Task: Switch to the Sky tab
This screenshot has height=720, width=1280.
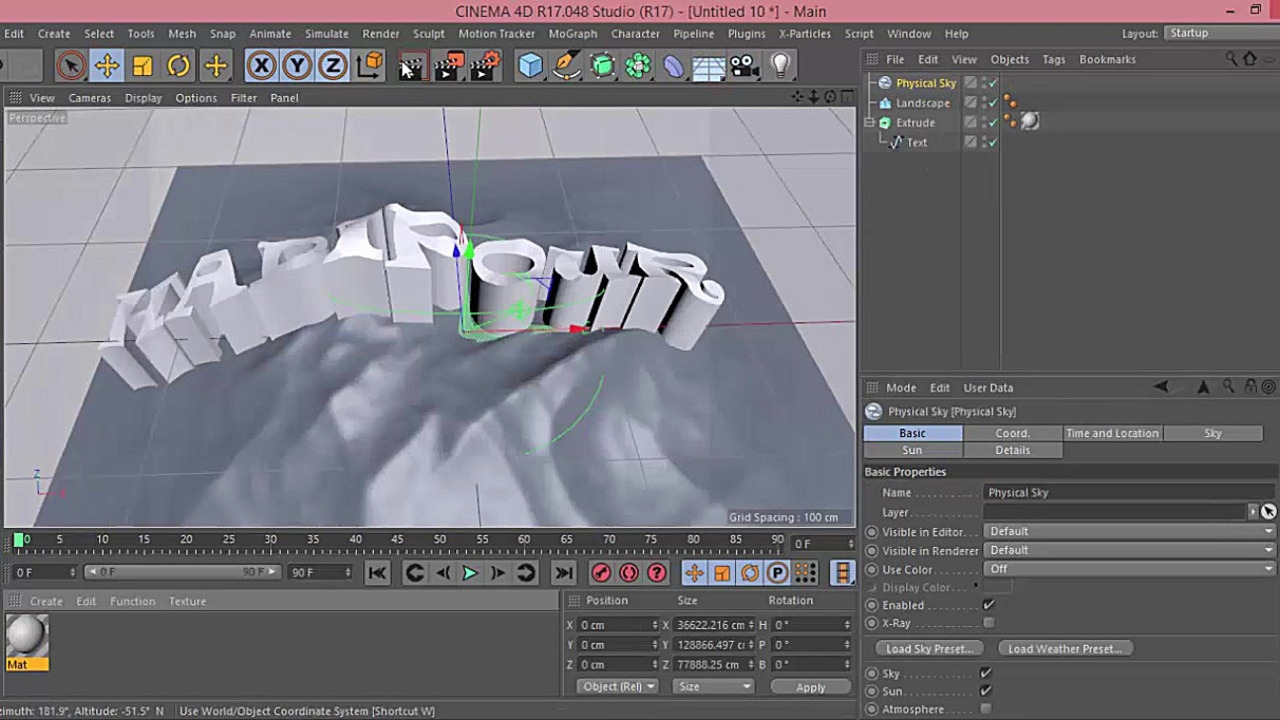Action: click(1212, 433)
